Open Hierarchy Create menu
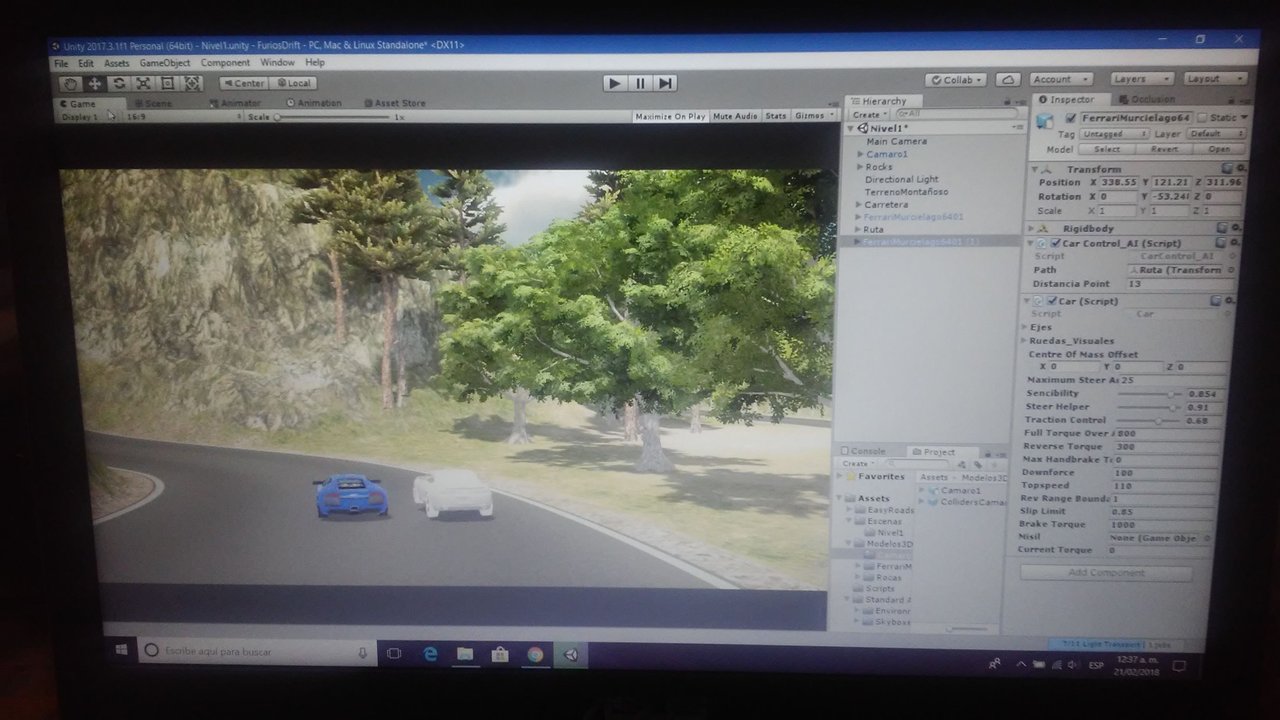This screenshot has height=720, width=1280. [869, 114]
